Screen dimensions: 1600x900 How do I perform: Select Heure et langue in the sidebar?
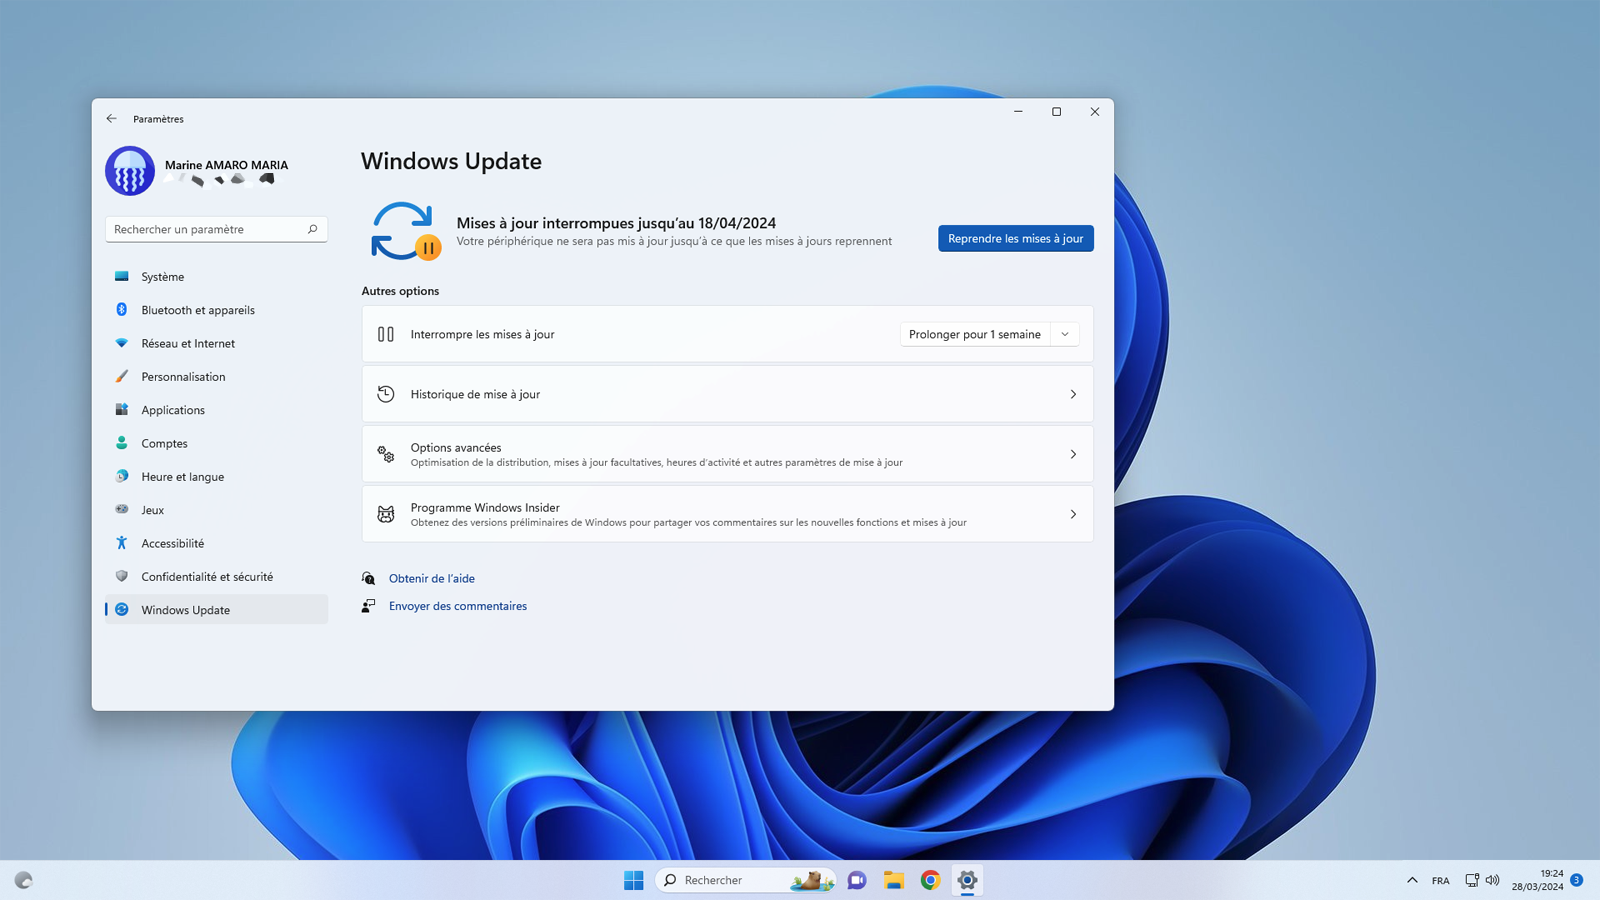point(181,477)
